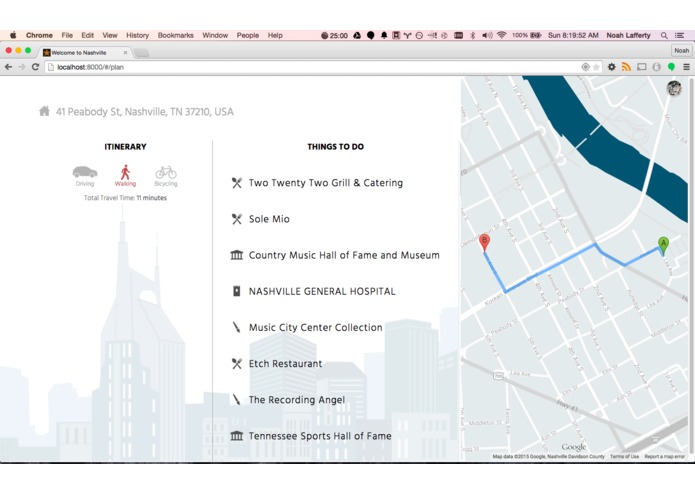This screenshot has height=494, width=695.
Task: Open the Bookmarks menu
Action: 176,35
